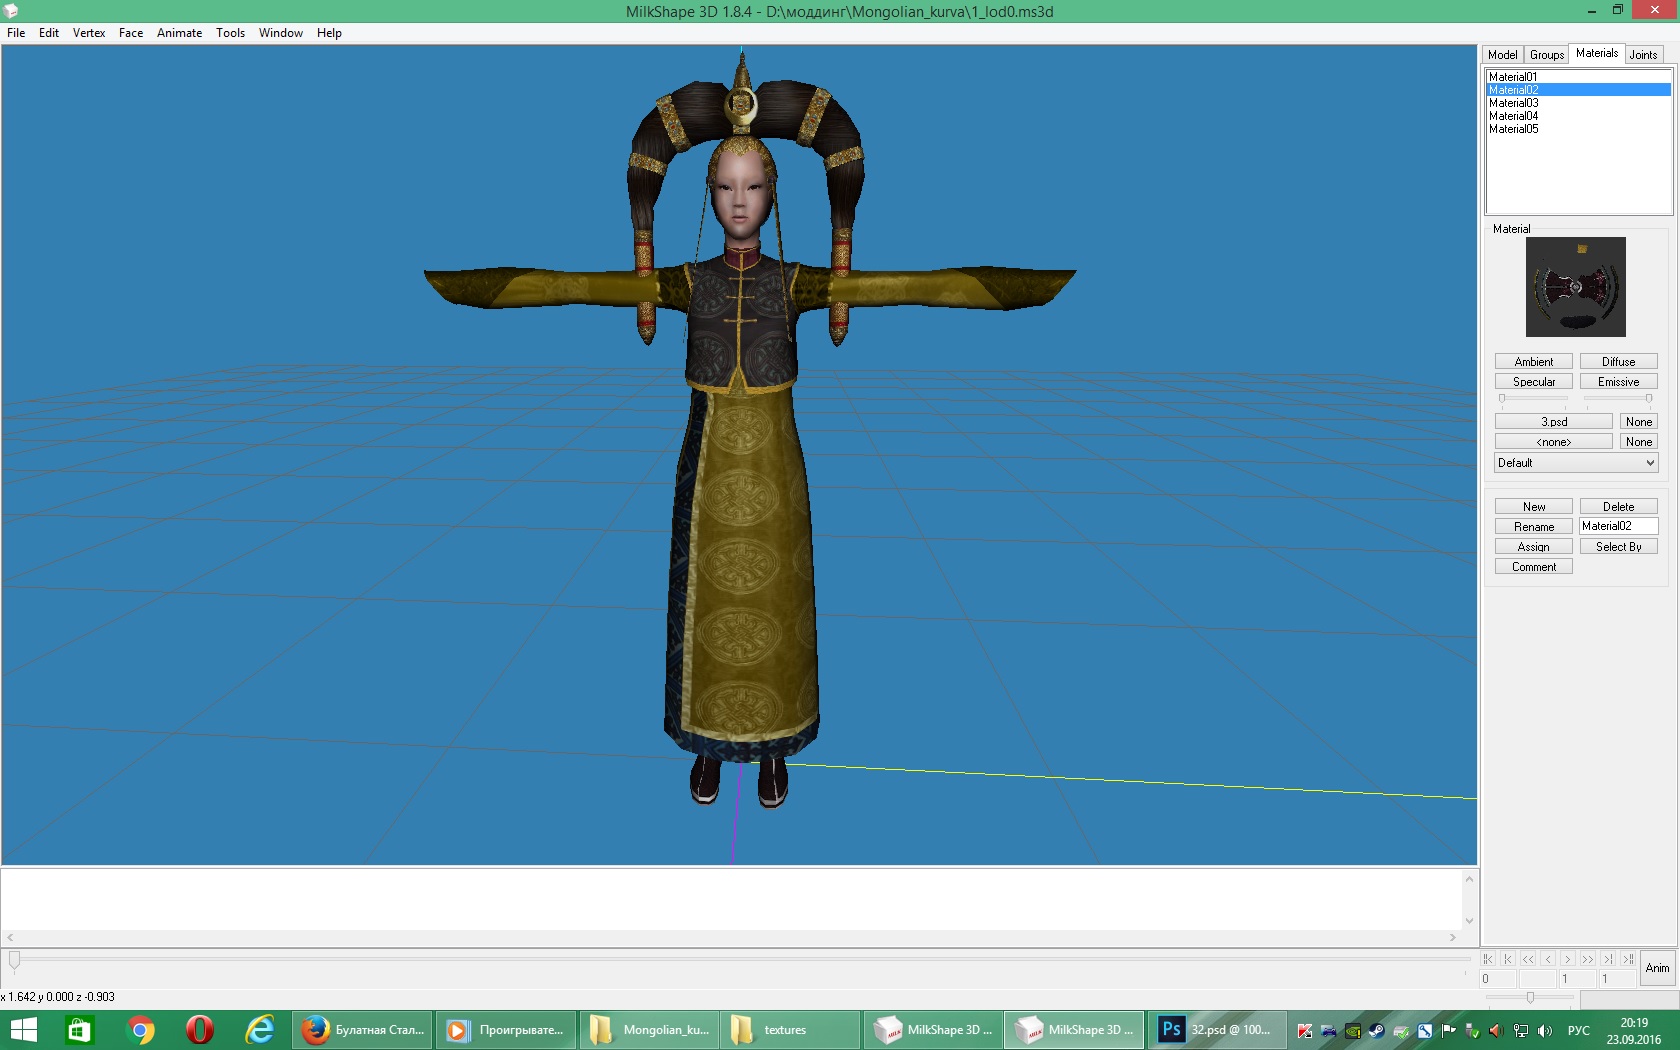
Task: Set the Specular color
Action: (x=1533, y=382)
